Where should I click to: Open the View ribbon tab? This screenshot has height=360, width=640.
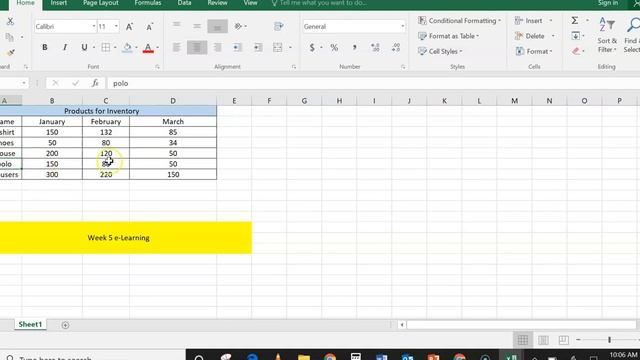[x=250, y=3]
